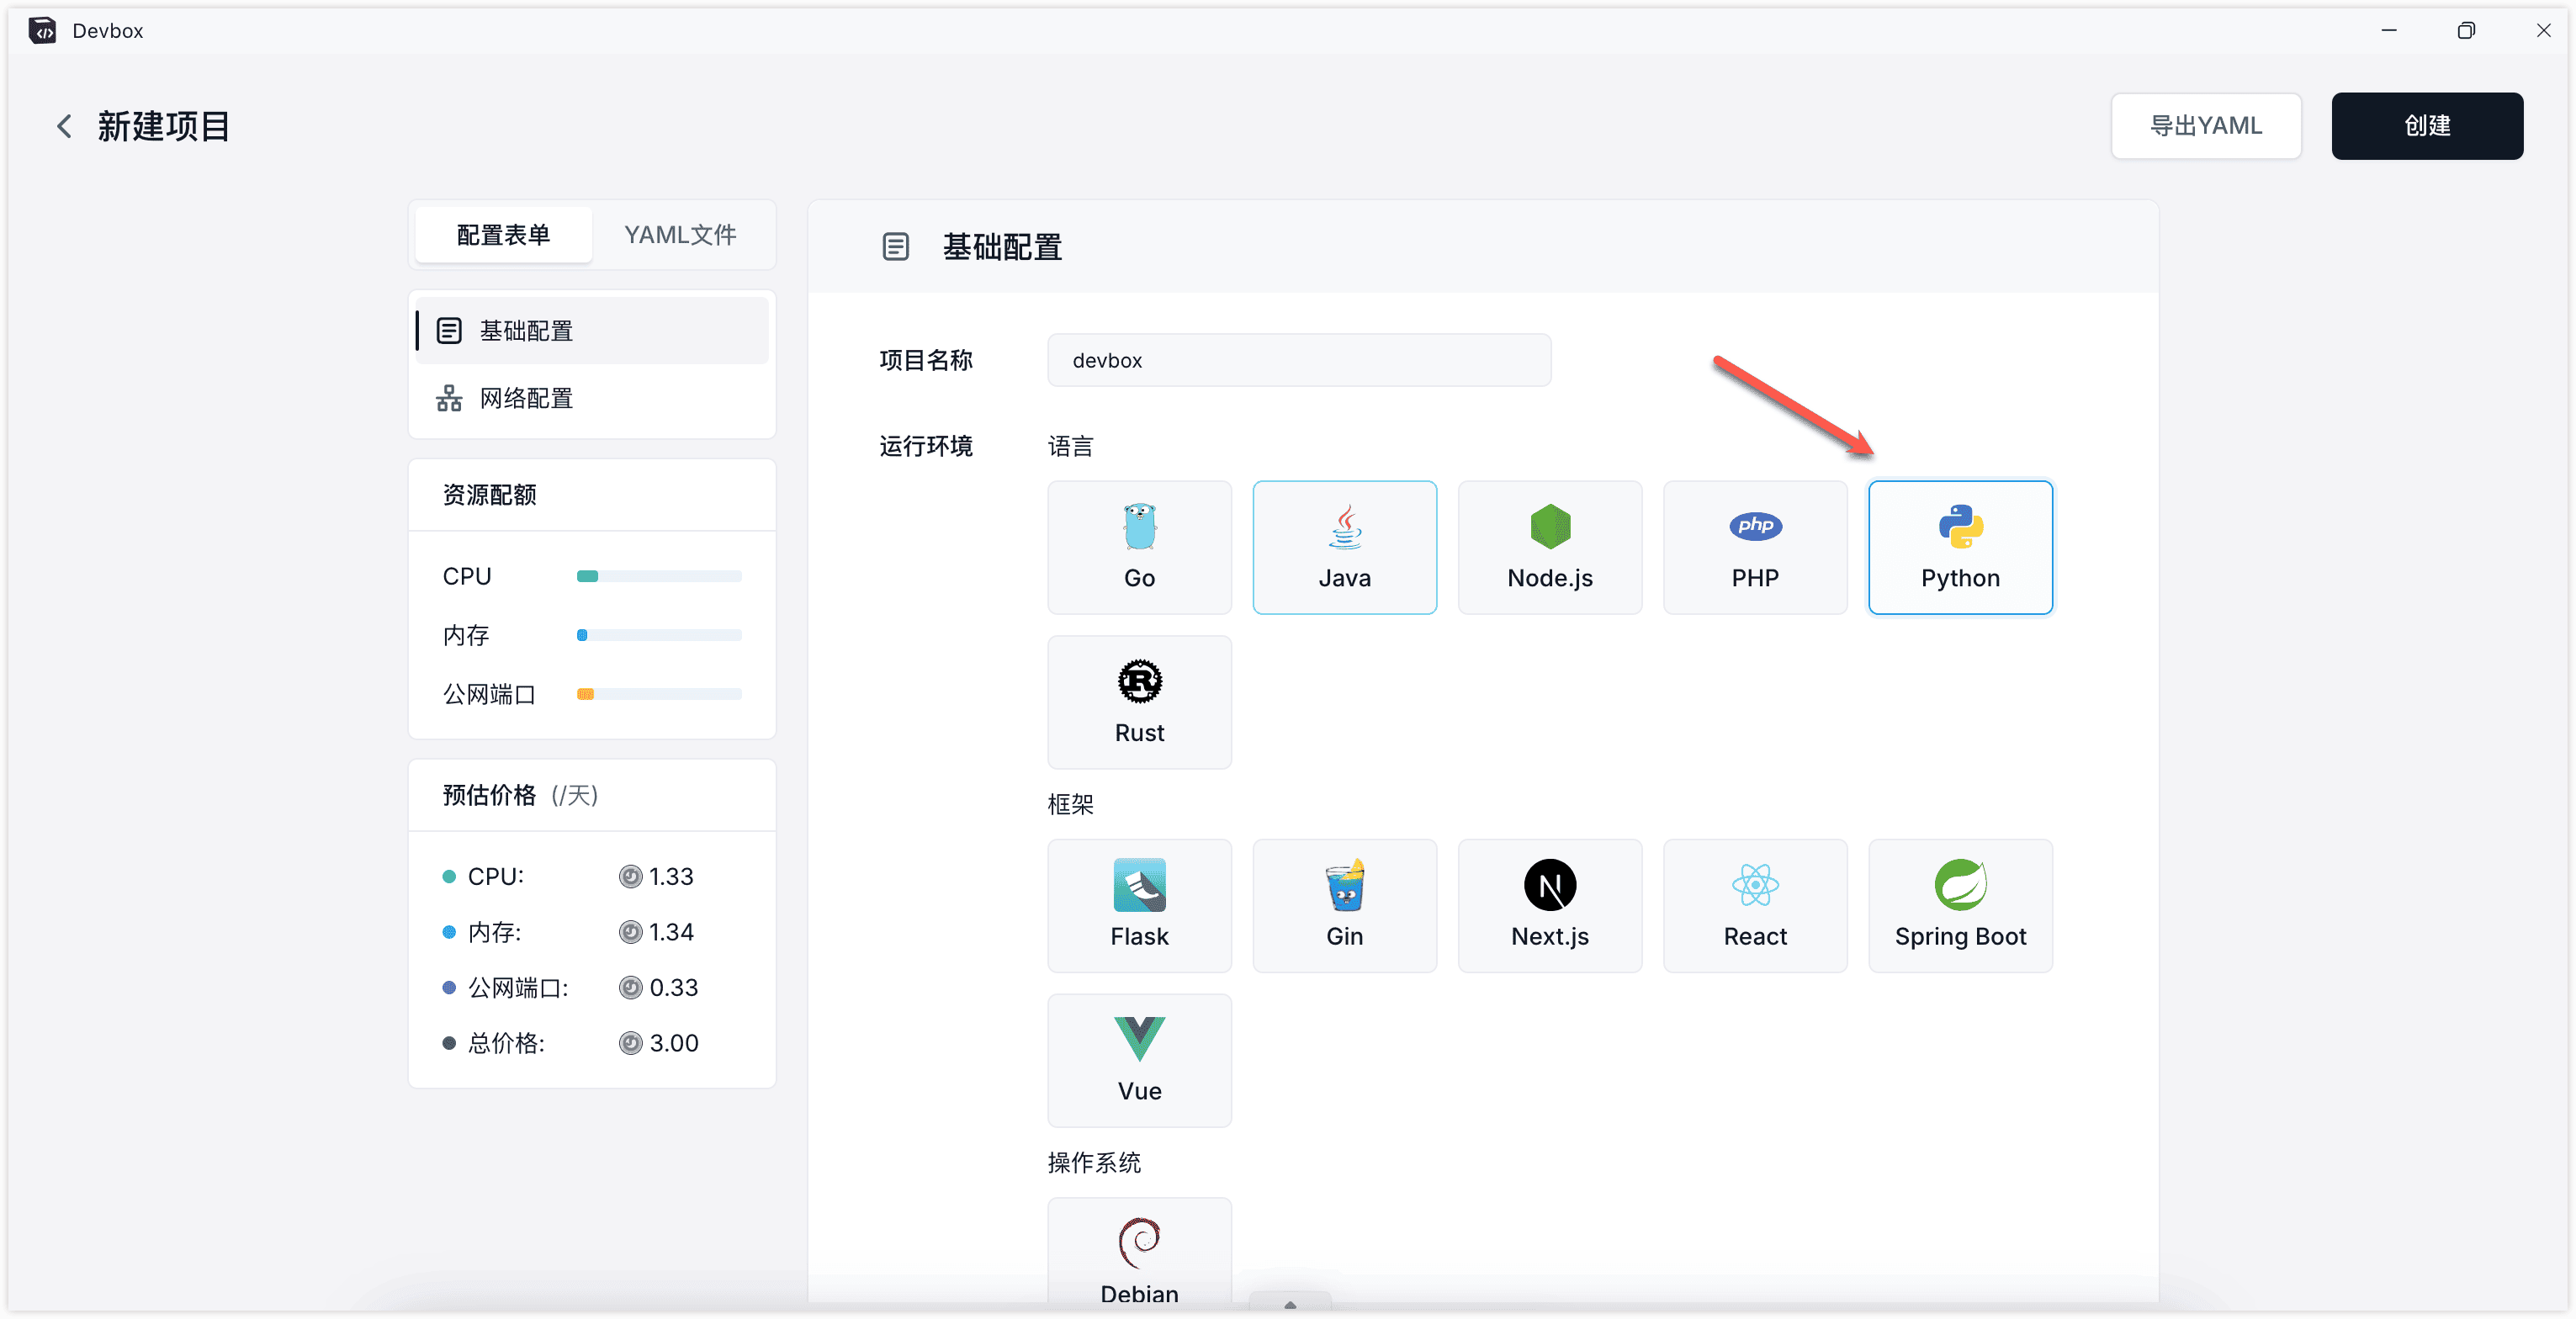Viewport: 2576px width, 1319px height.
Task: Open the 配置表单 tab
Action: coord(503,235)
